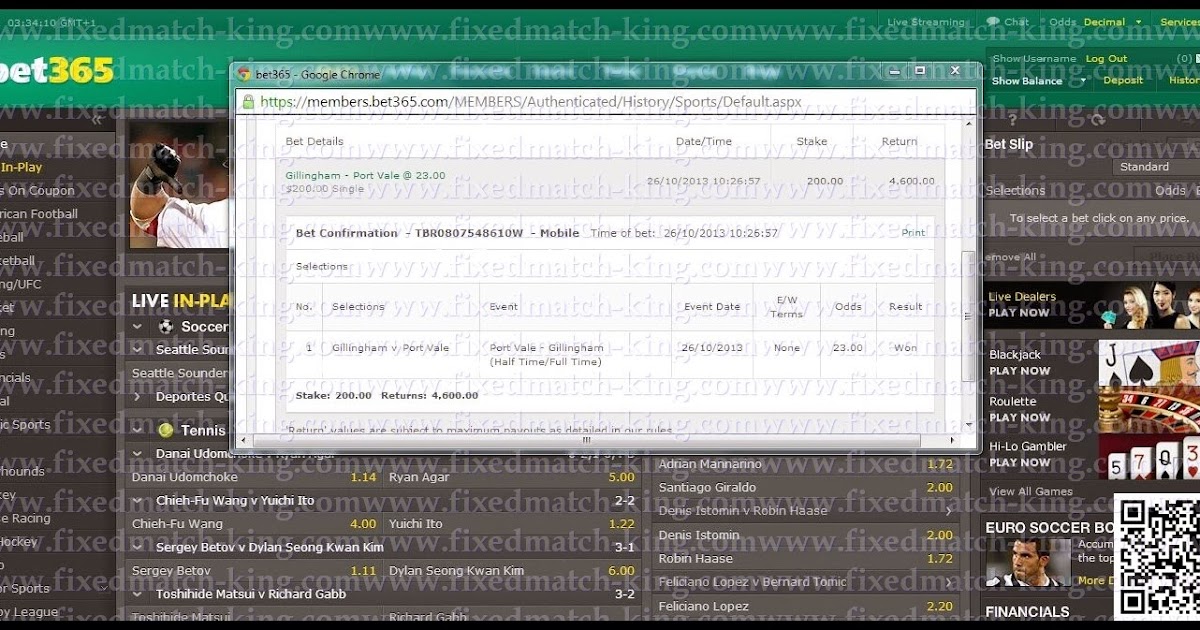Click the Tennis ball icon in the live list
This screenshot has height=630, width=1200.
point(166,430)
